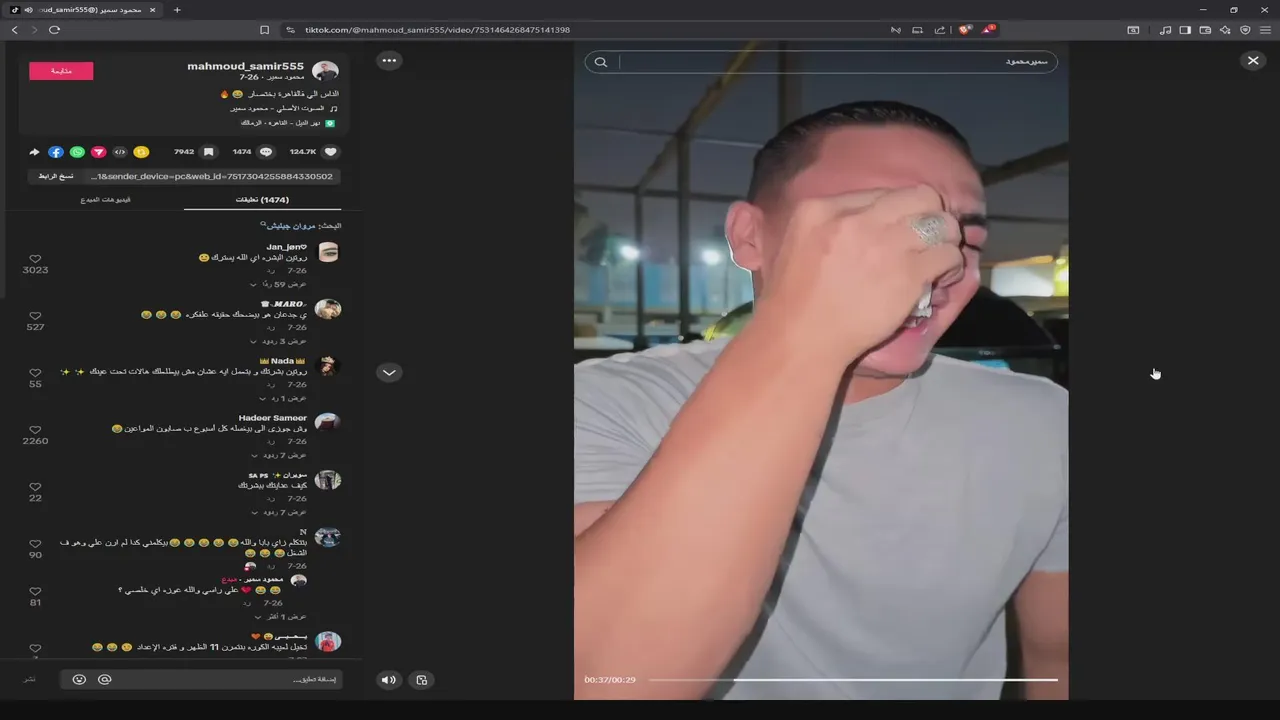Click the post comment button
The image size is (1280, 720).
[30, 679]
